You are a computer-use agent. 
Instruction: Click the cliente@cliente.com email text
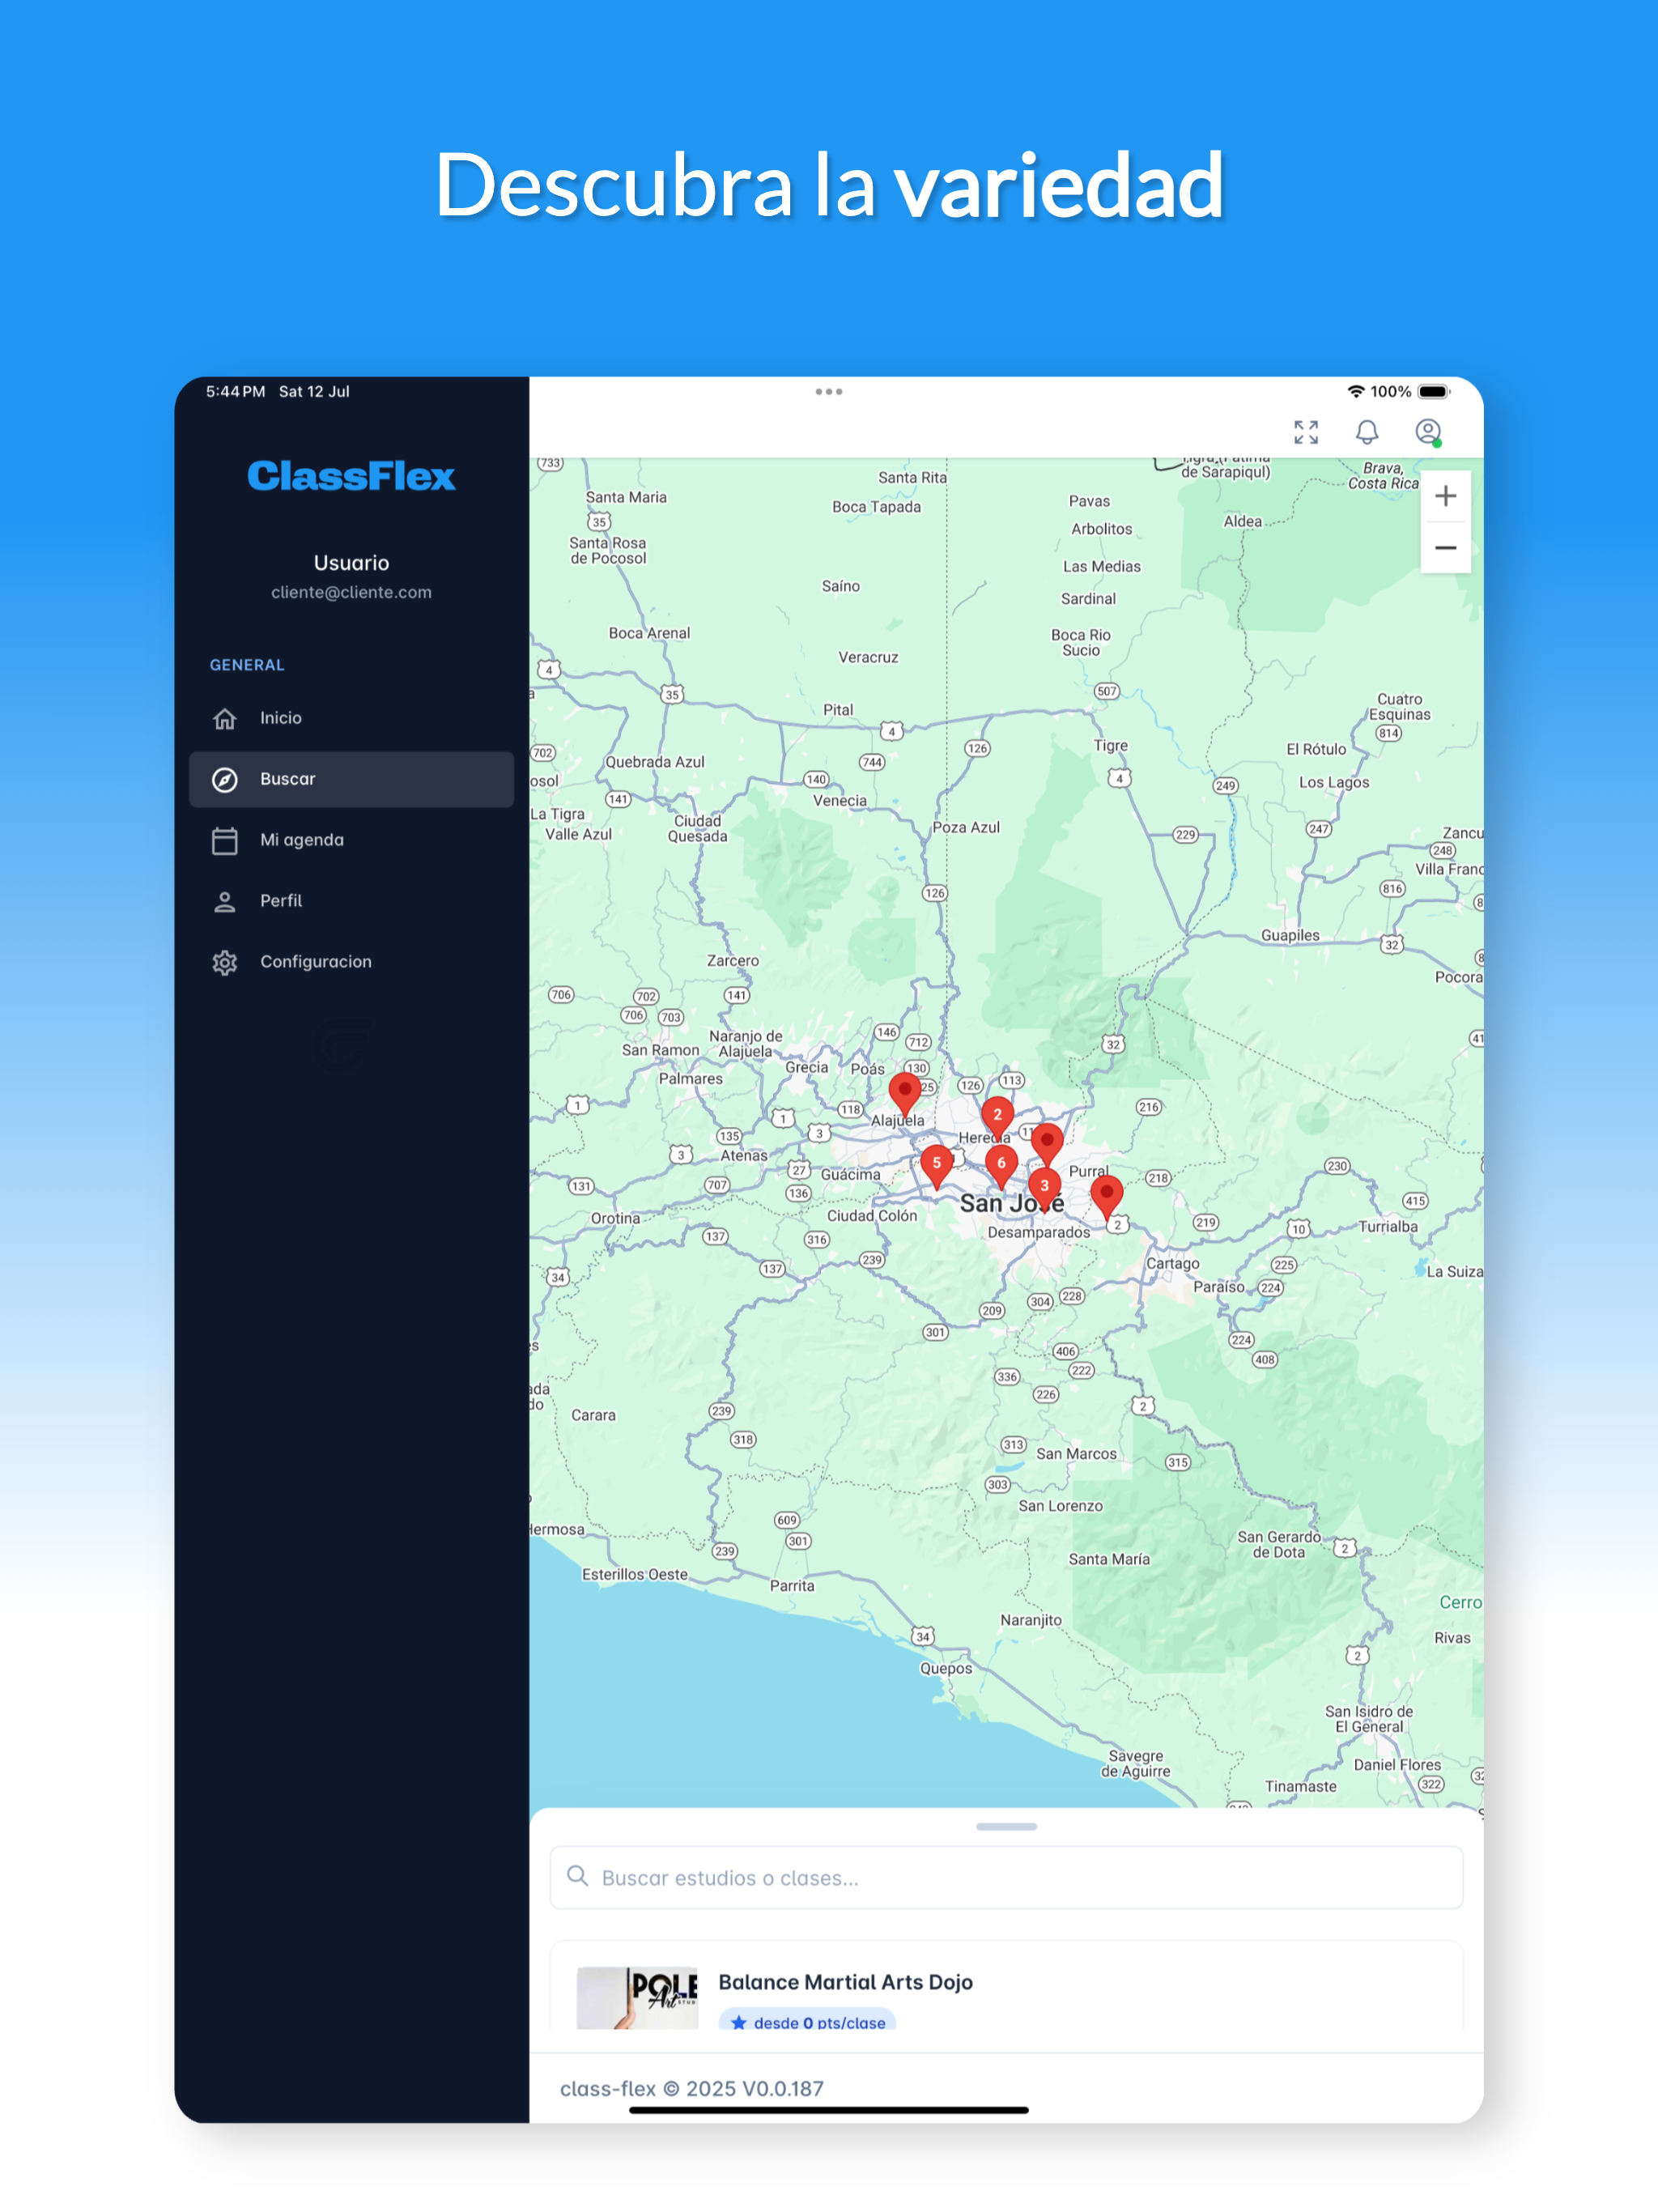351,592
